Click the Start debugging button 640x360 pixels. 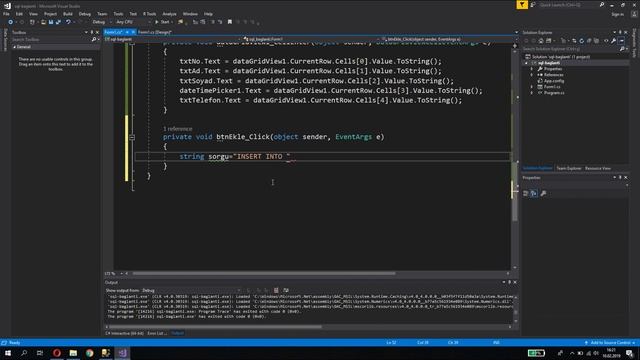click(x=162, y=22)
